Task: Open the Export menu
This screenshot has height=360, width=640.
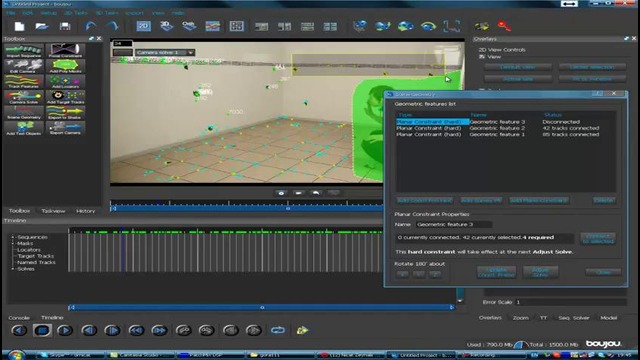Action: pyautogui.click(x=134, y=13)
